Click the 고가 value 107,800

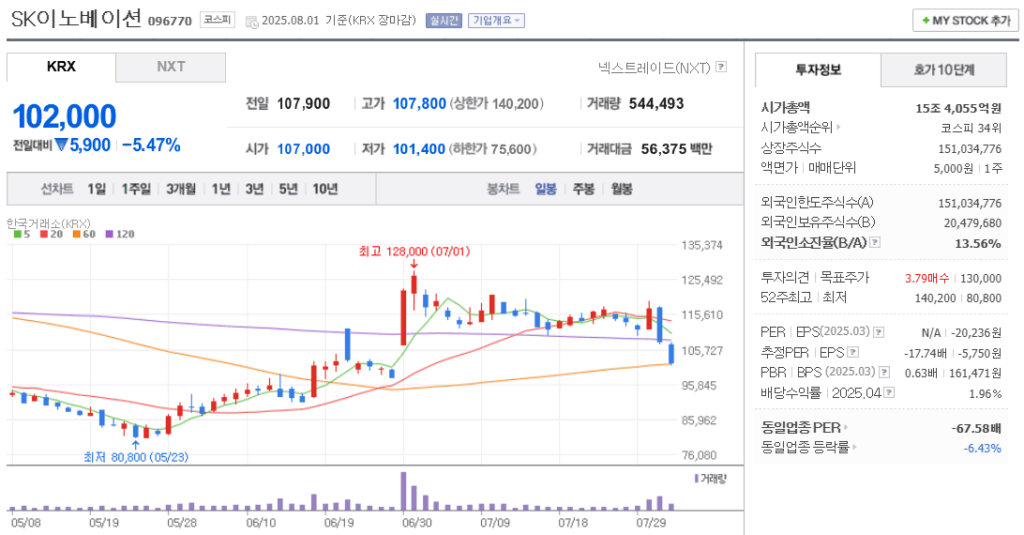coord(419,104)
